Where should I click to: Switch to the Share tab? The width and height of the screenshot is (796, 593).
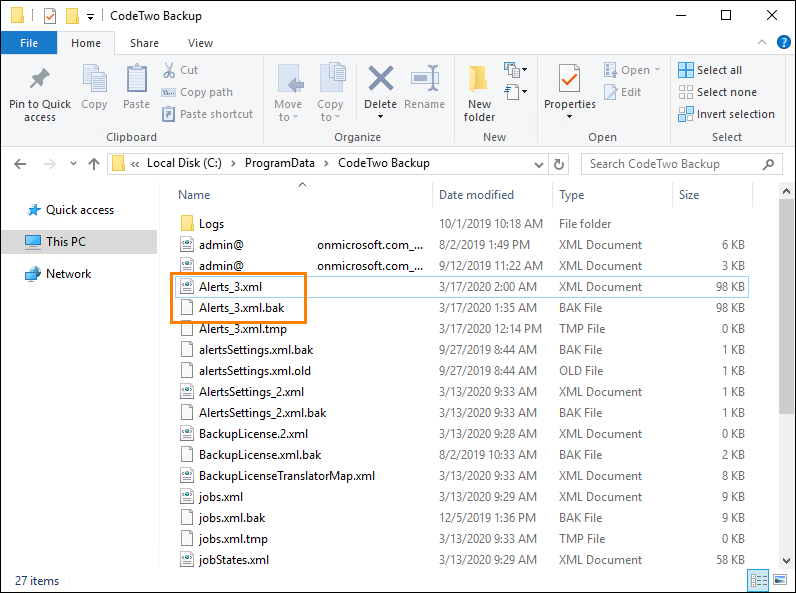(144, 43)
